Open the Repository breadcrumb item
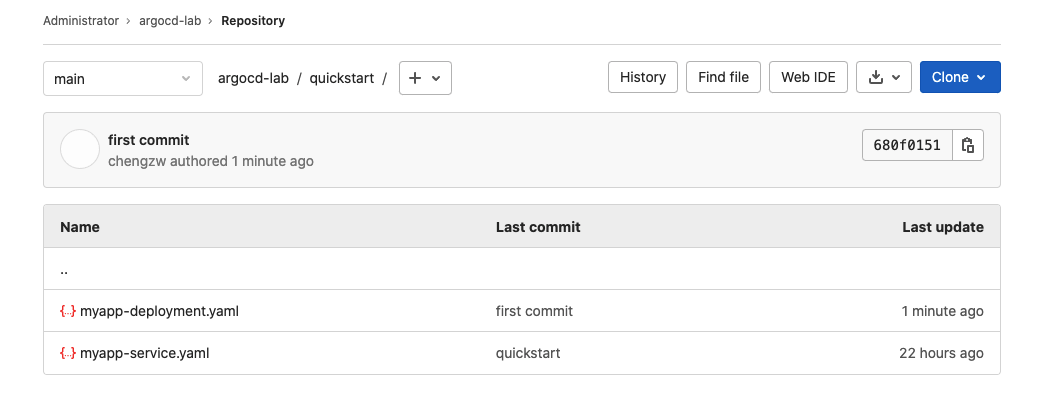1051x417 pixels. pos(253,20)
